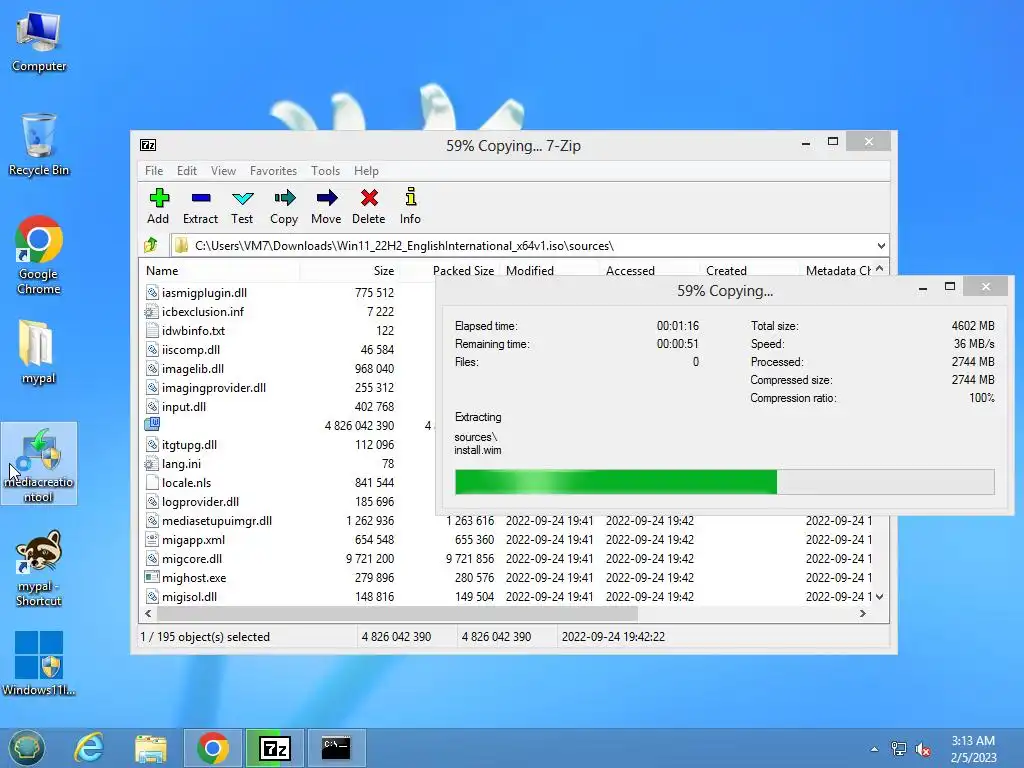1024x768 pixels.
Task: Select the locale.nls file
Action: [186, 482]
